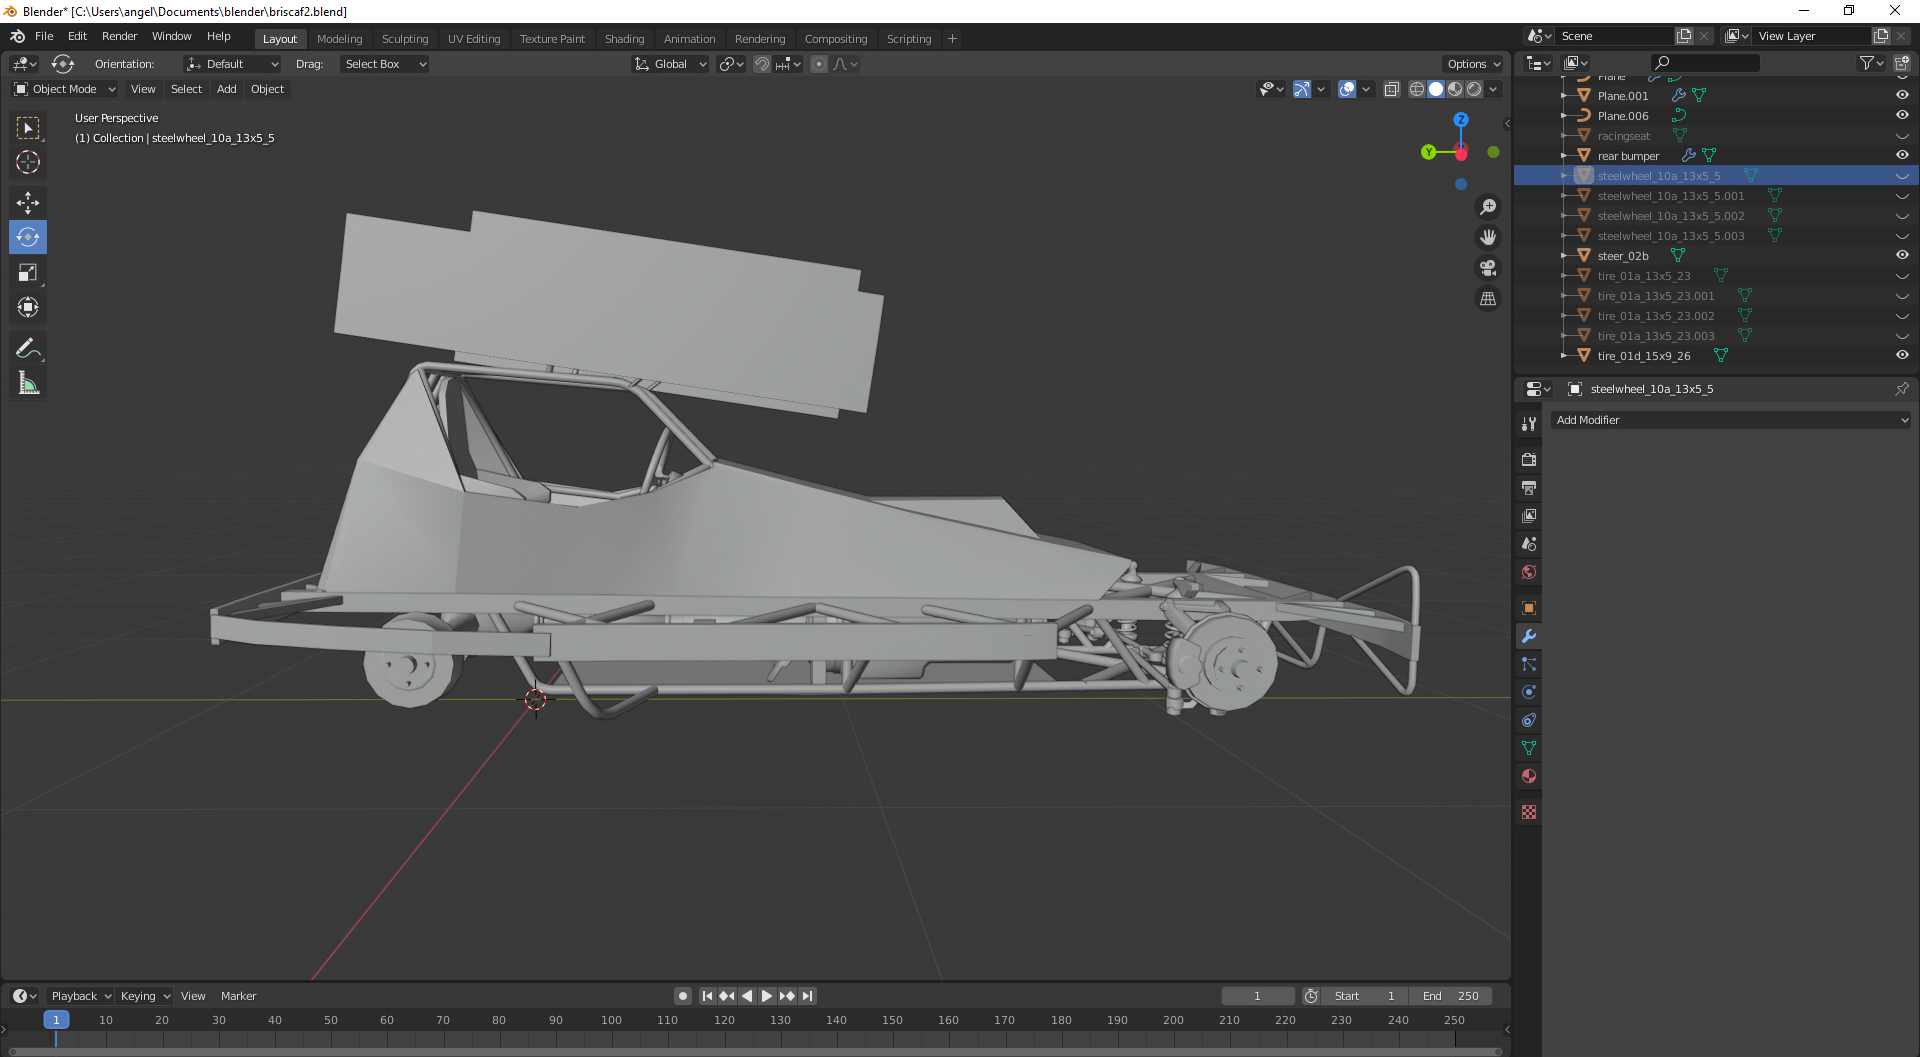Expand the rear bumper tree item
This screenshot has height=1057, width=1920.
tap(1564, 155)
